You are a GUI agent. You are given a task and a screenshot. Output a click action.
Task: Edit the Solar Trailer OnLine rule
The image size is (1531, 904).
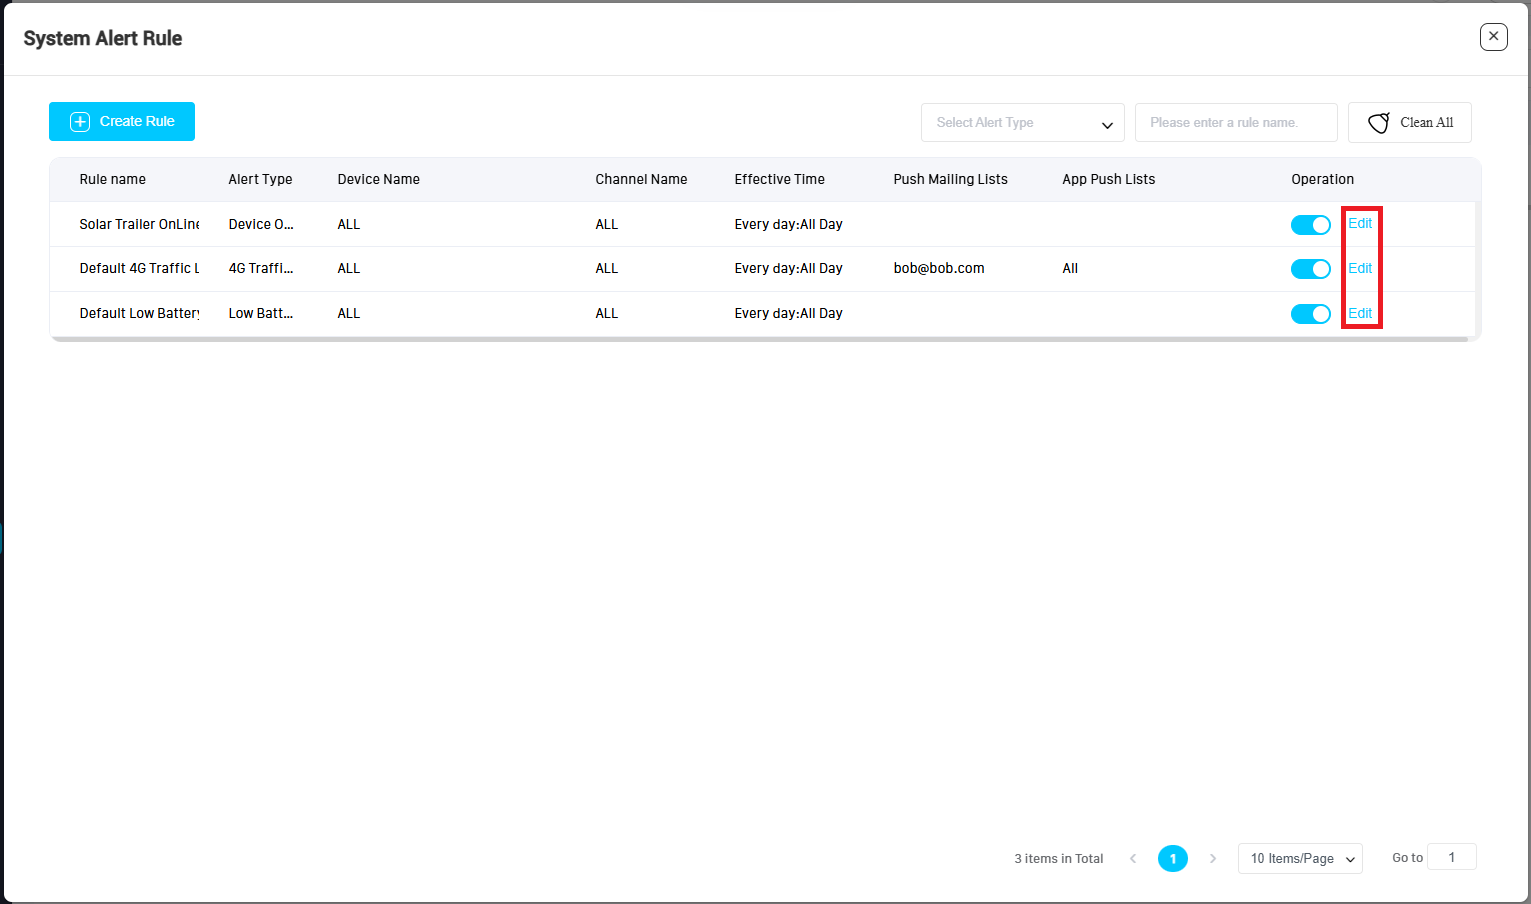[1360, 224]
